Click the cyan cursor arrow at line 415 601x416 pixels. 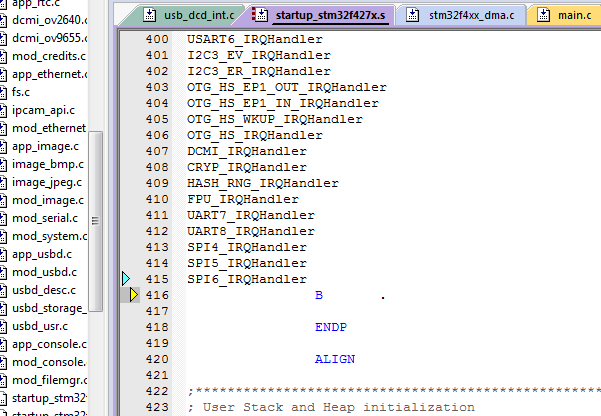click(126, 279)
